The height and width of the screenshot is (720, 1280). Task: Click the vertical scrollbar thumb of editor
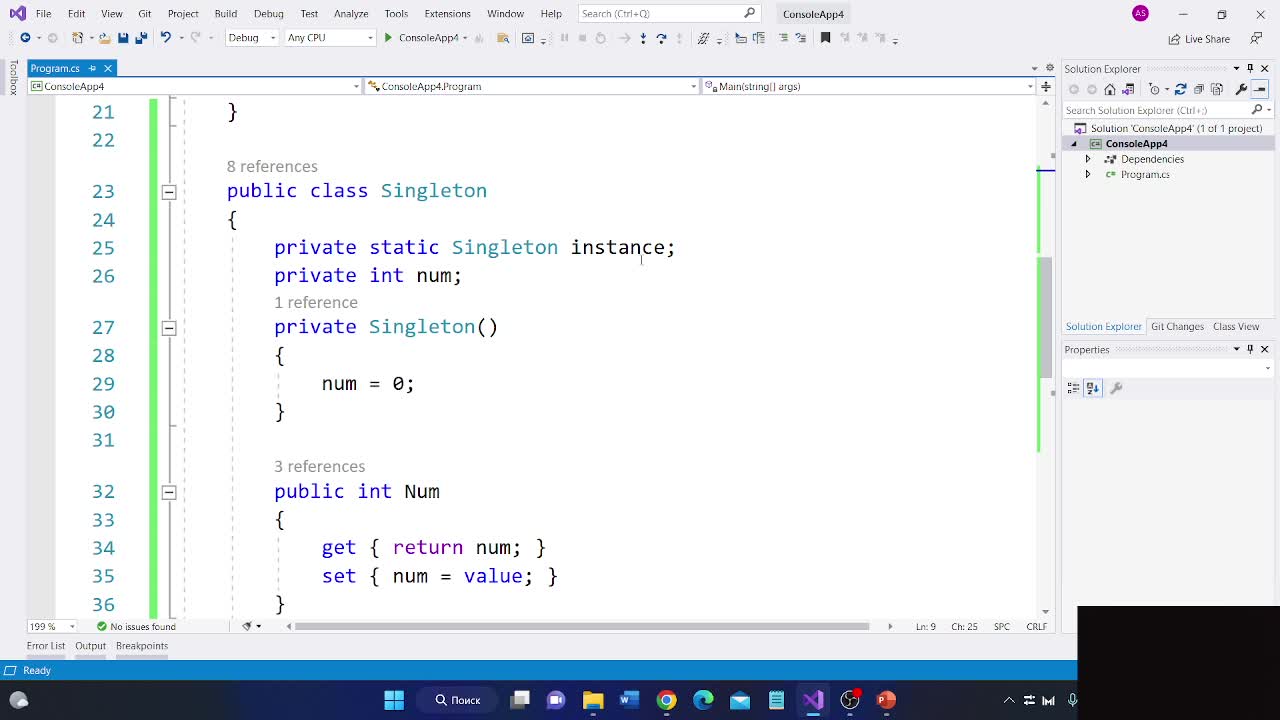point(1045,317)
